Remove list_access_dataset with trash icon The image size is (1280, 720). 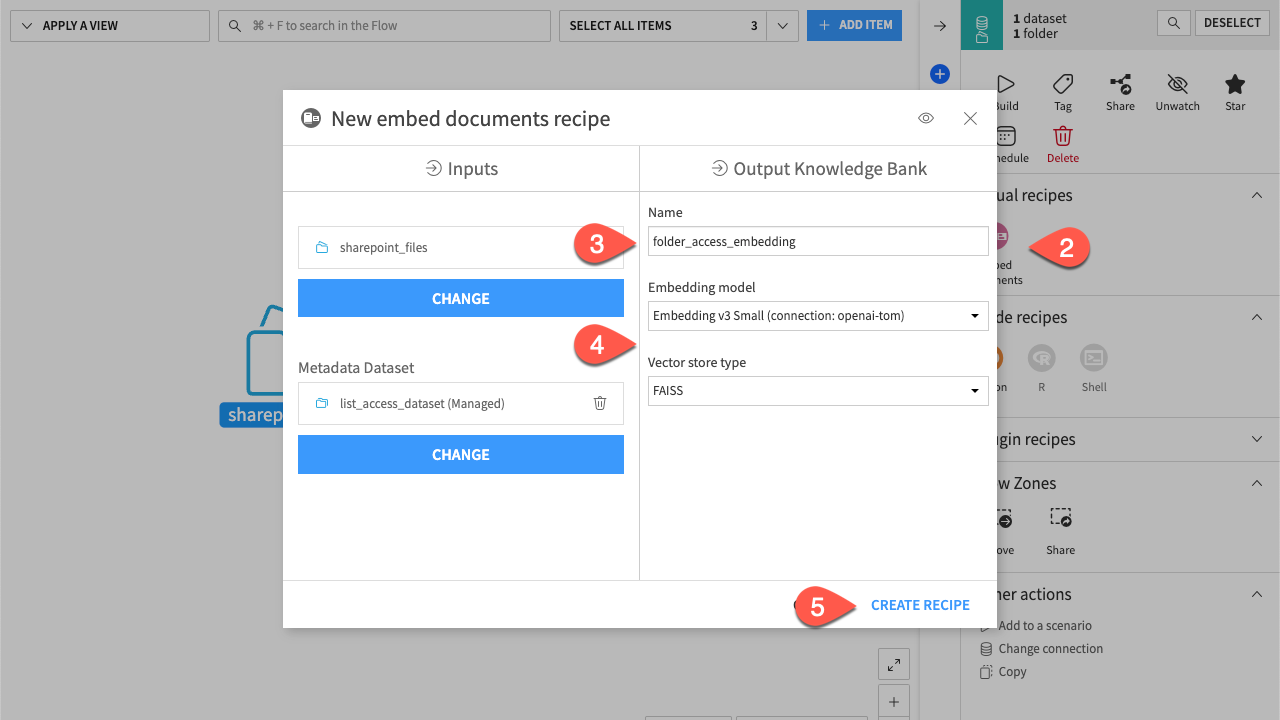600,403
